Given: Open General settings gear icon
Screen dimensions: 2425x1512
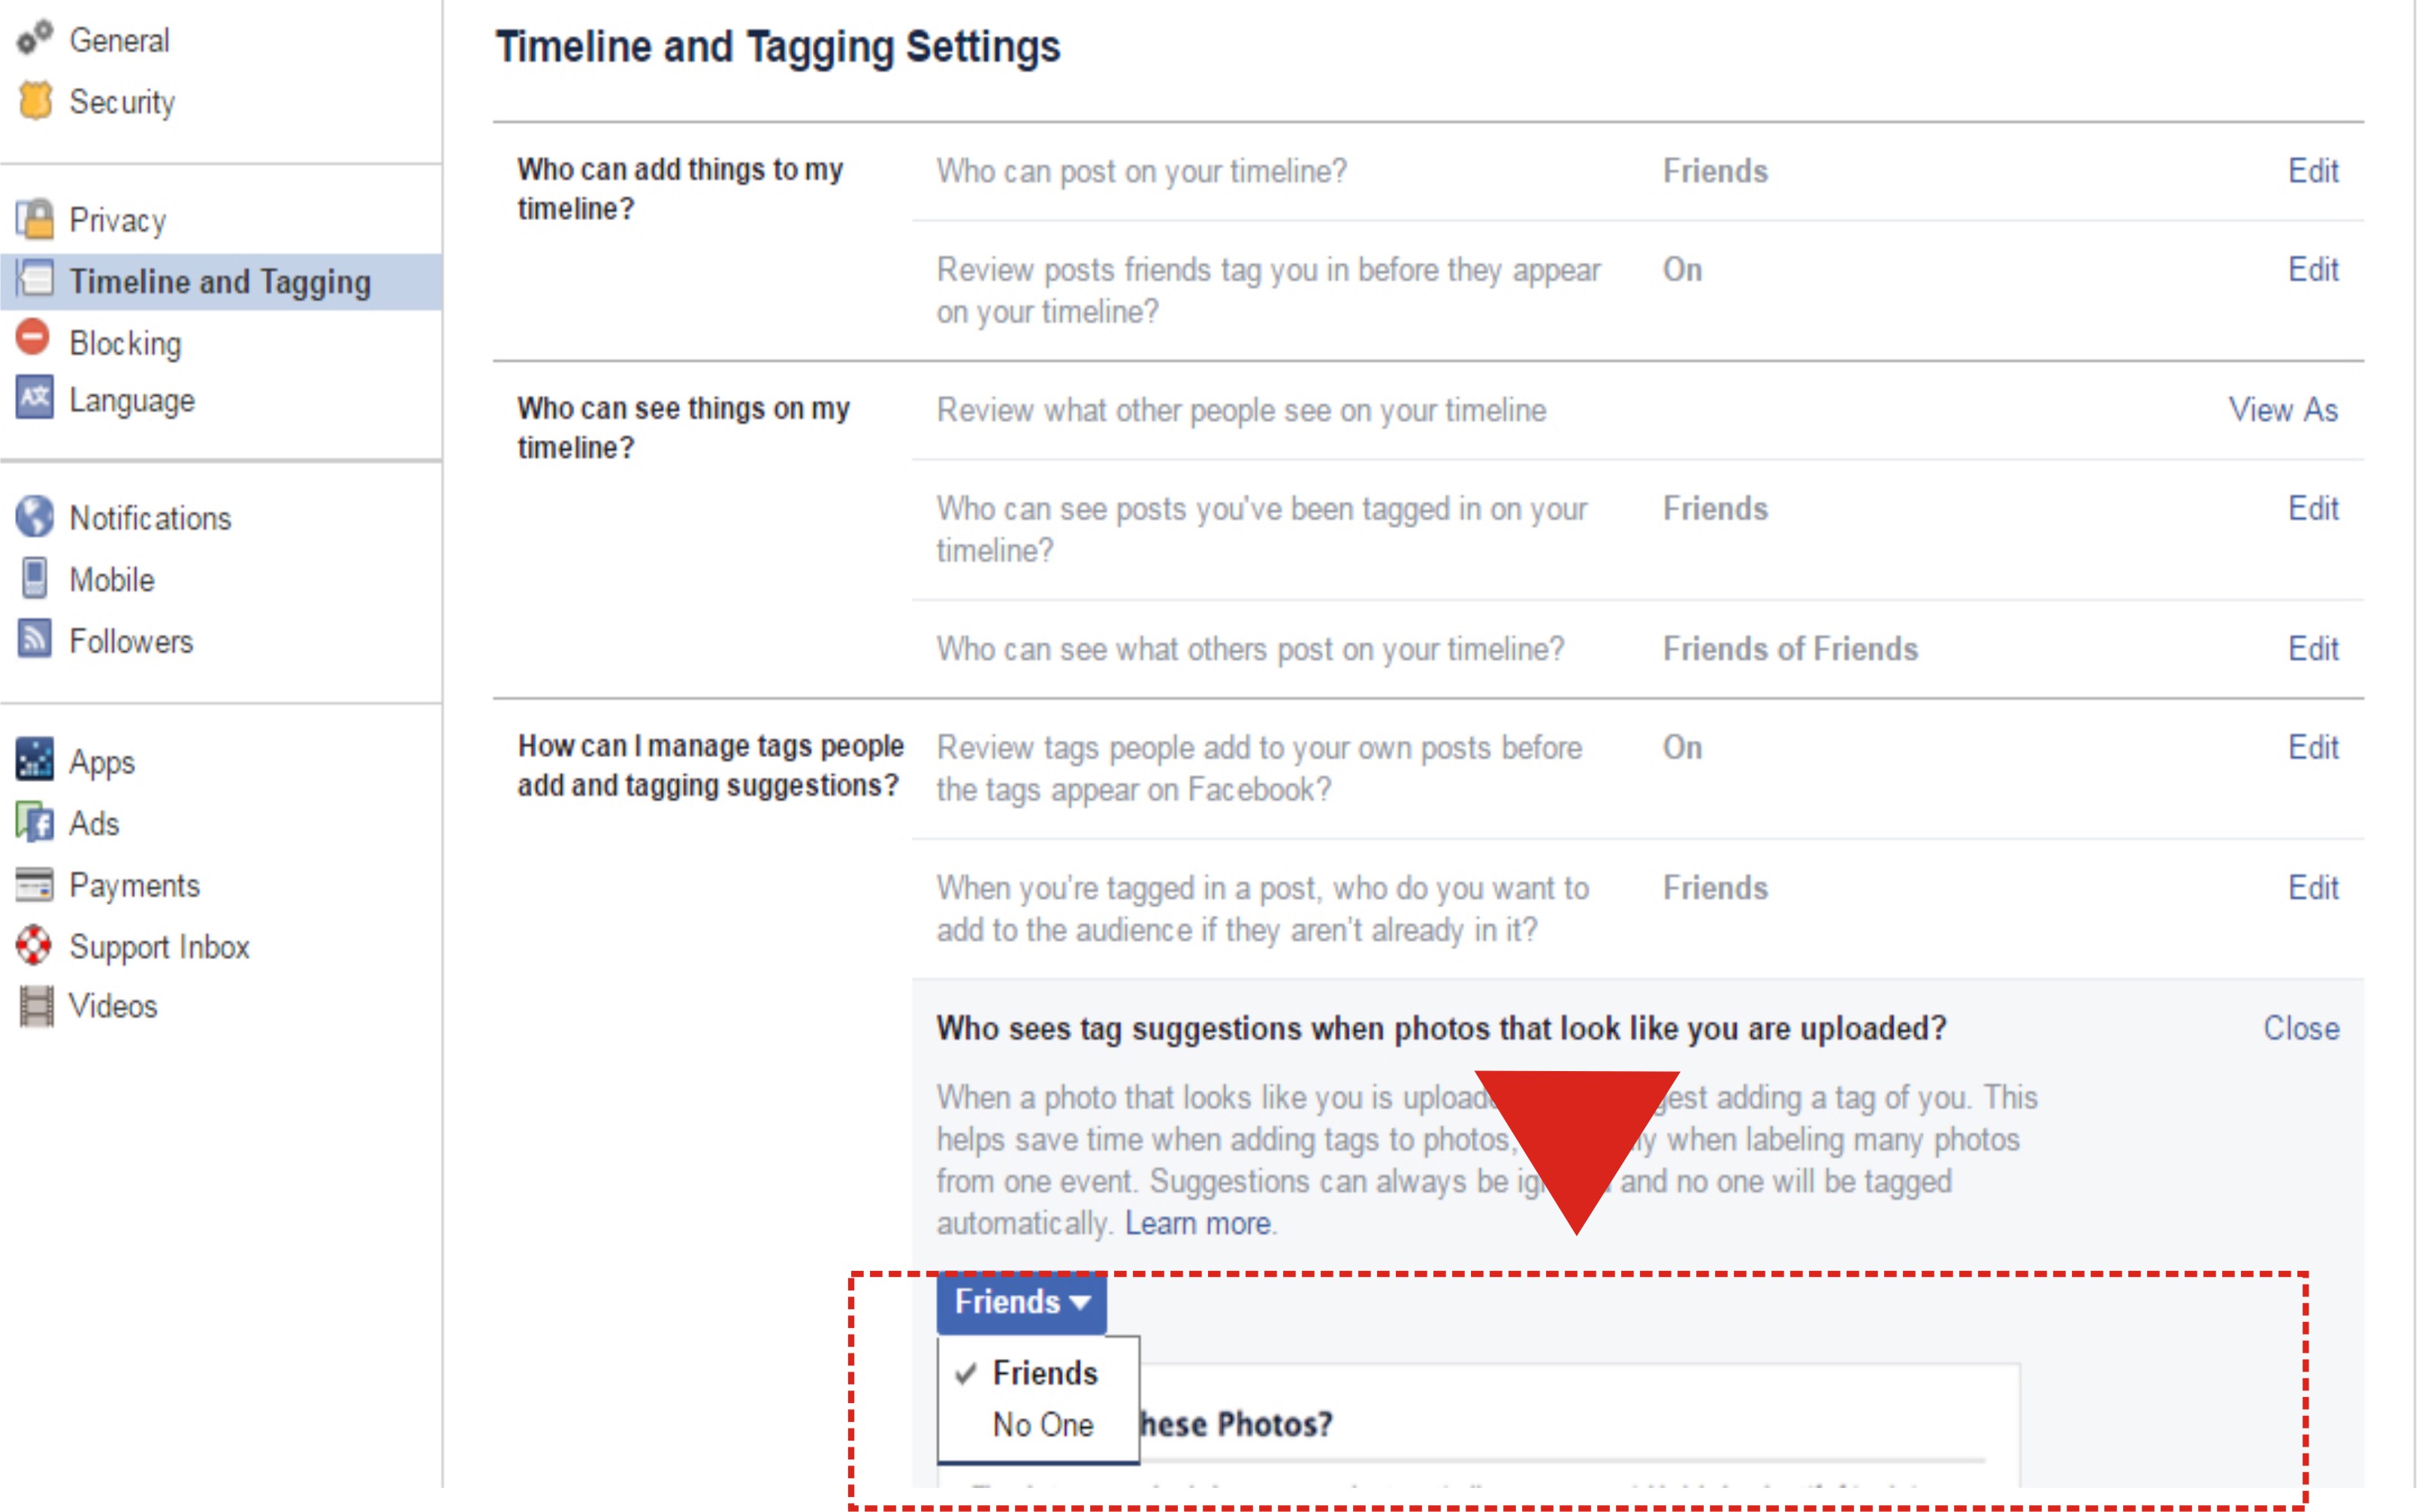Looking at the screenshot, I should [x=34, y=38].
